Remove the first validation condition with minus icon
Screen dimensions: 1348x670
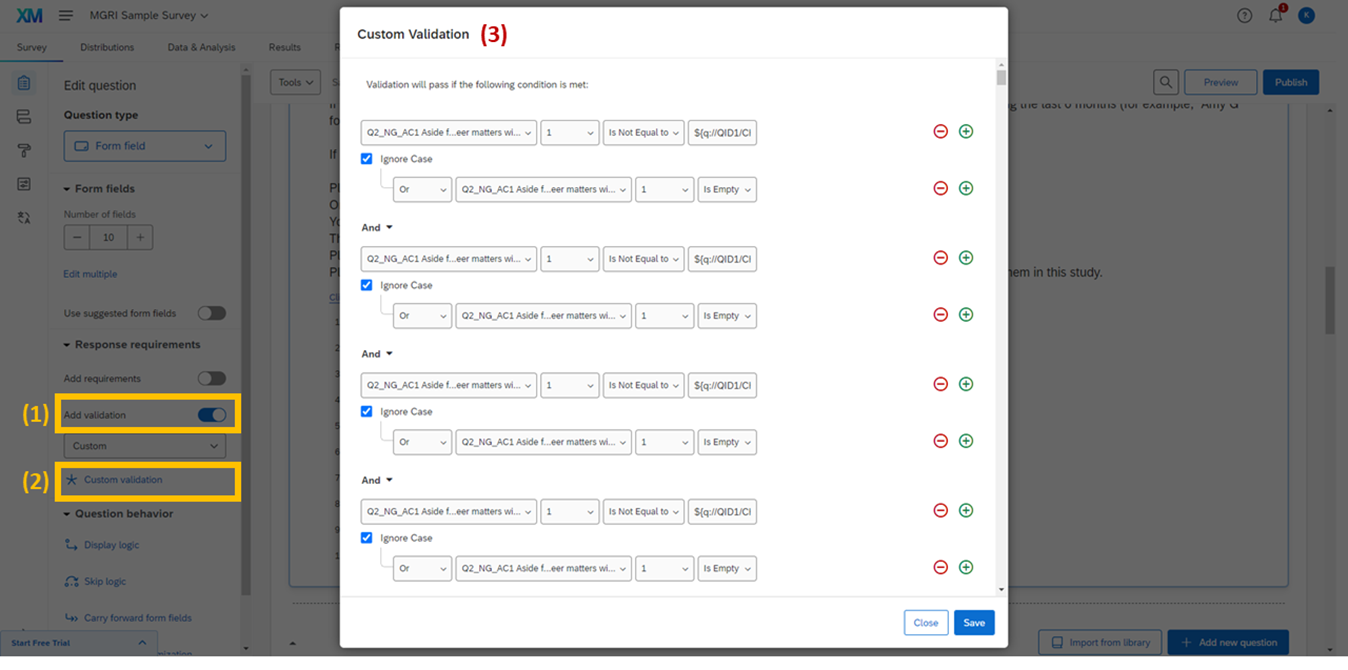(940, 131)
